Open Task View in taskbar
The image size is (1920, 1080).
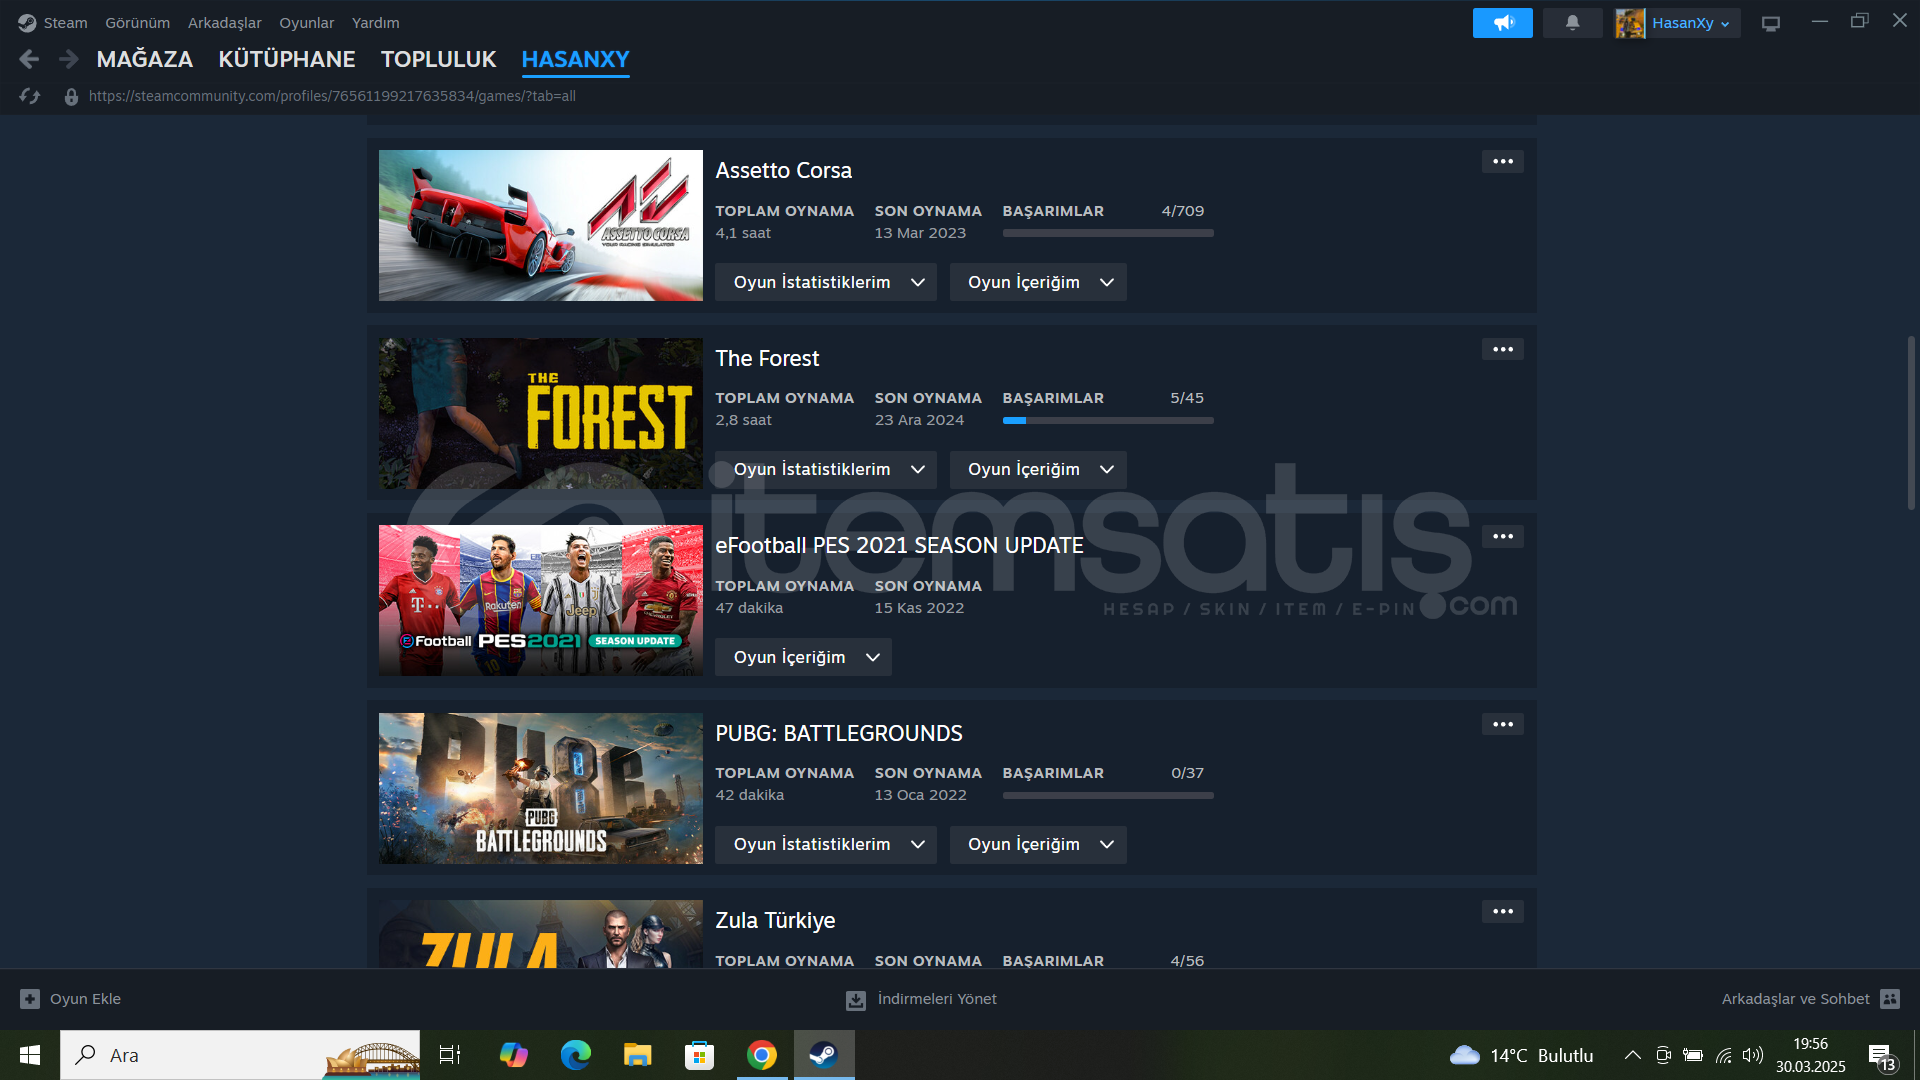(450, 1055)
